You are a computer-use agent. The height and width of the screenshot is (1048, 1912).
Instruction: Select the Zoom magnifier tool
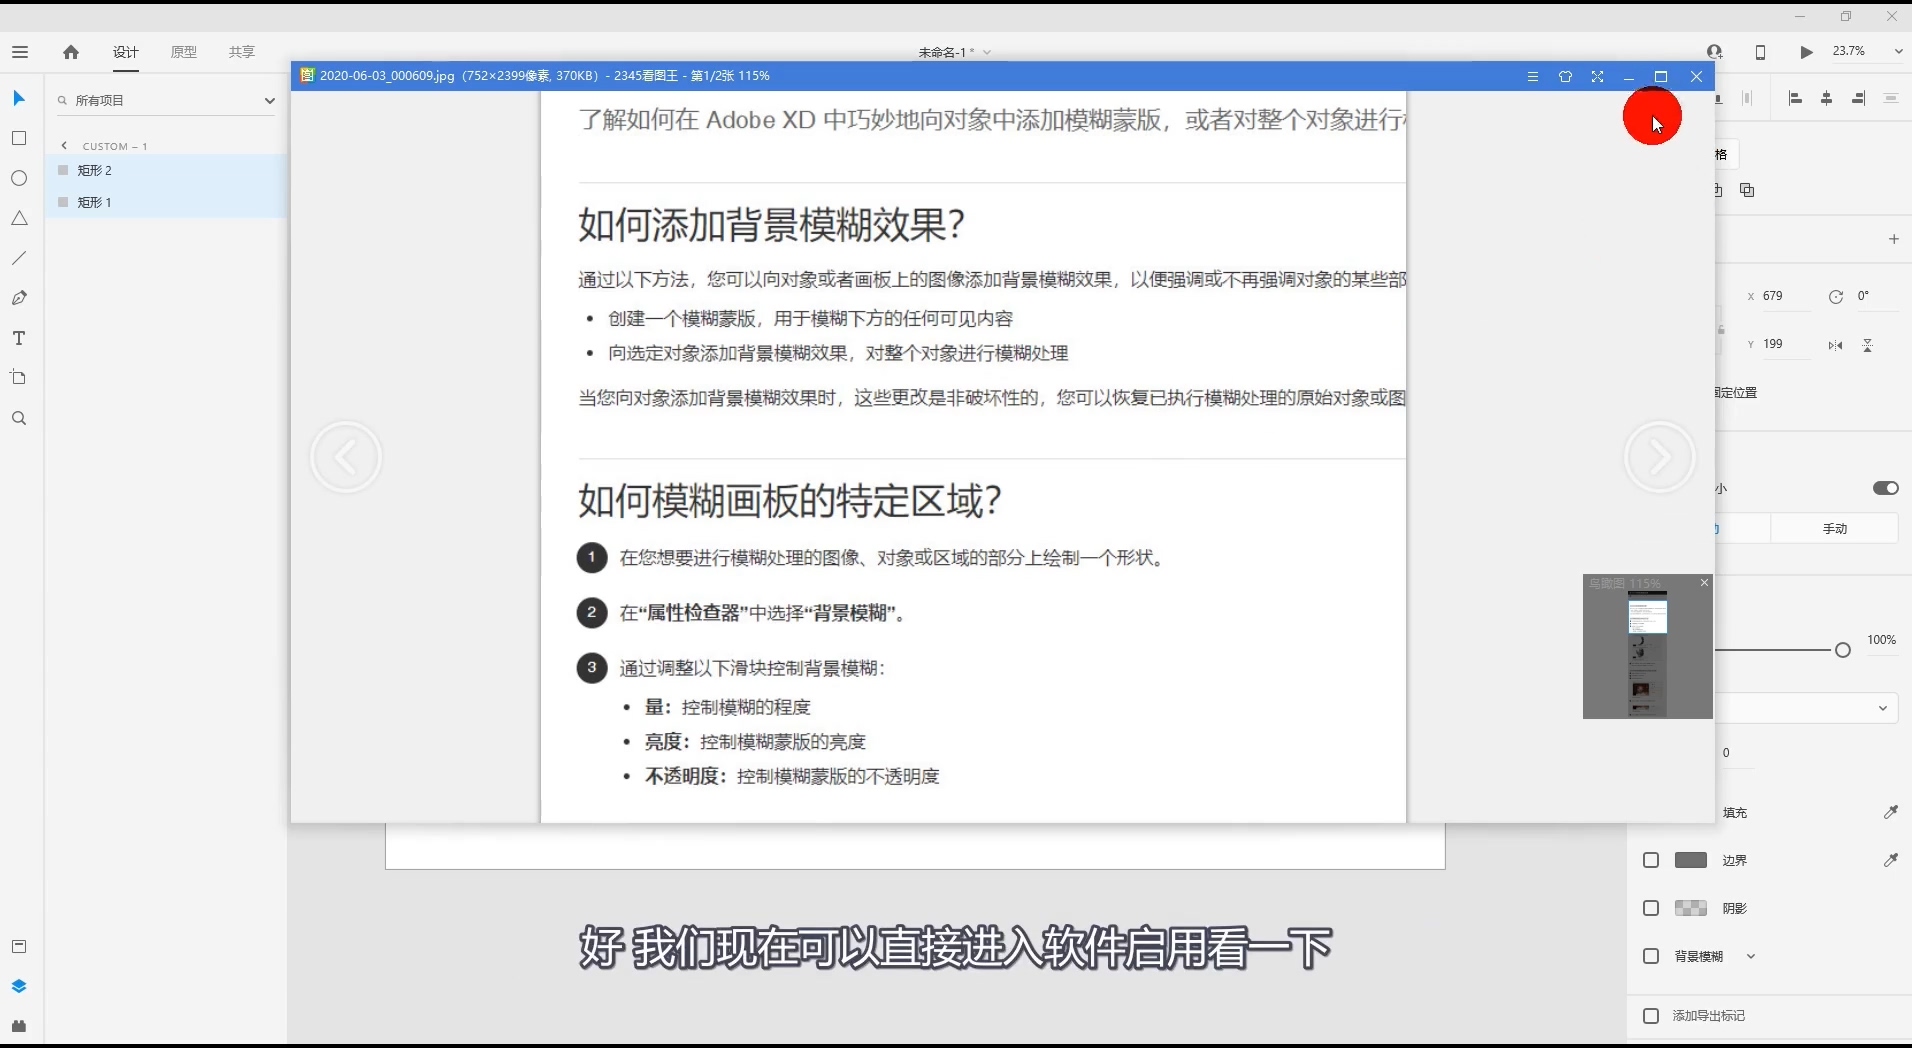coord(19,418)
